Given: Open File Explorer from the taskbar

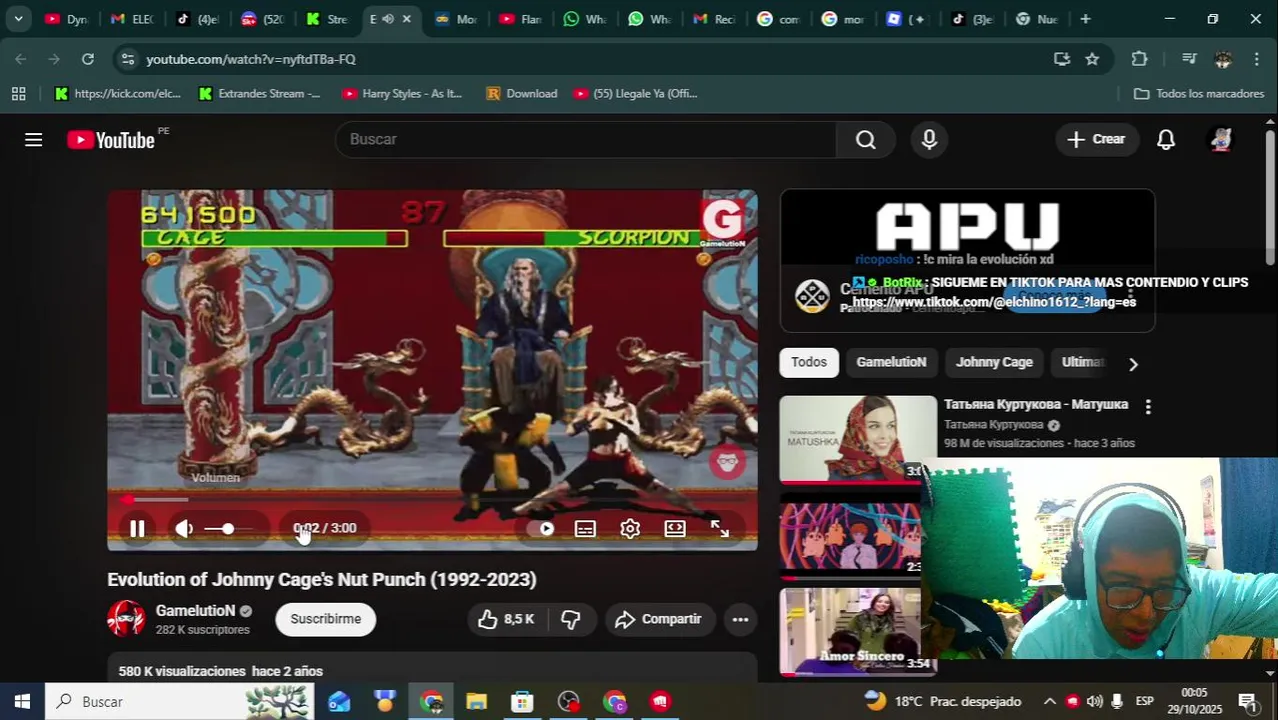Looking at the screenshot, I should click(476, 701).
